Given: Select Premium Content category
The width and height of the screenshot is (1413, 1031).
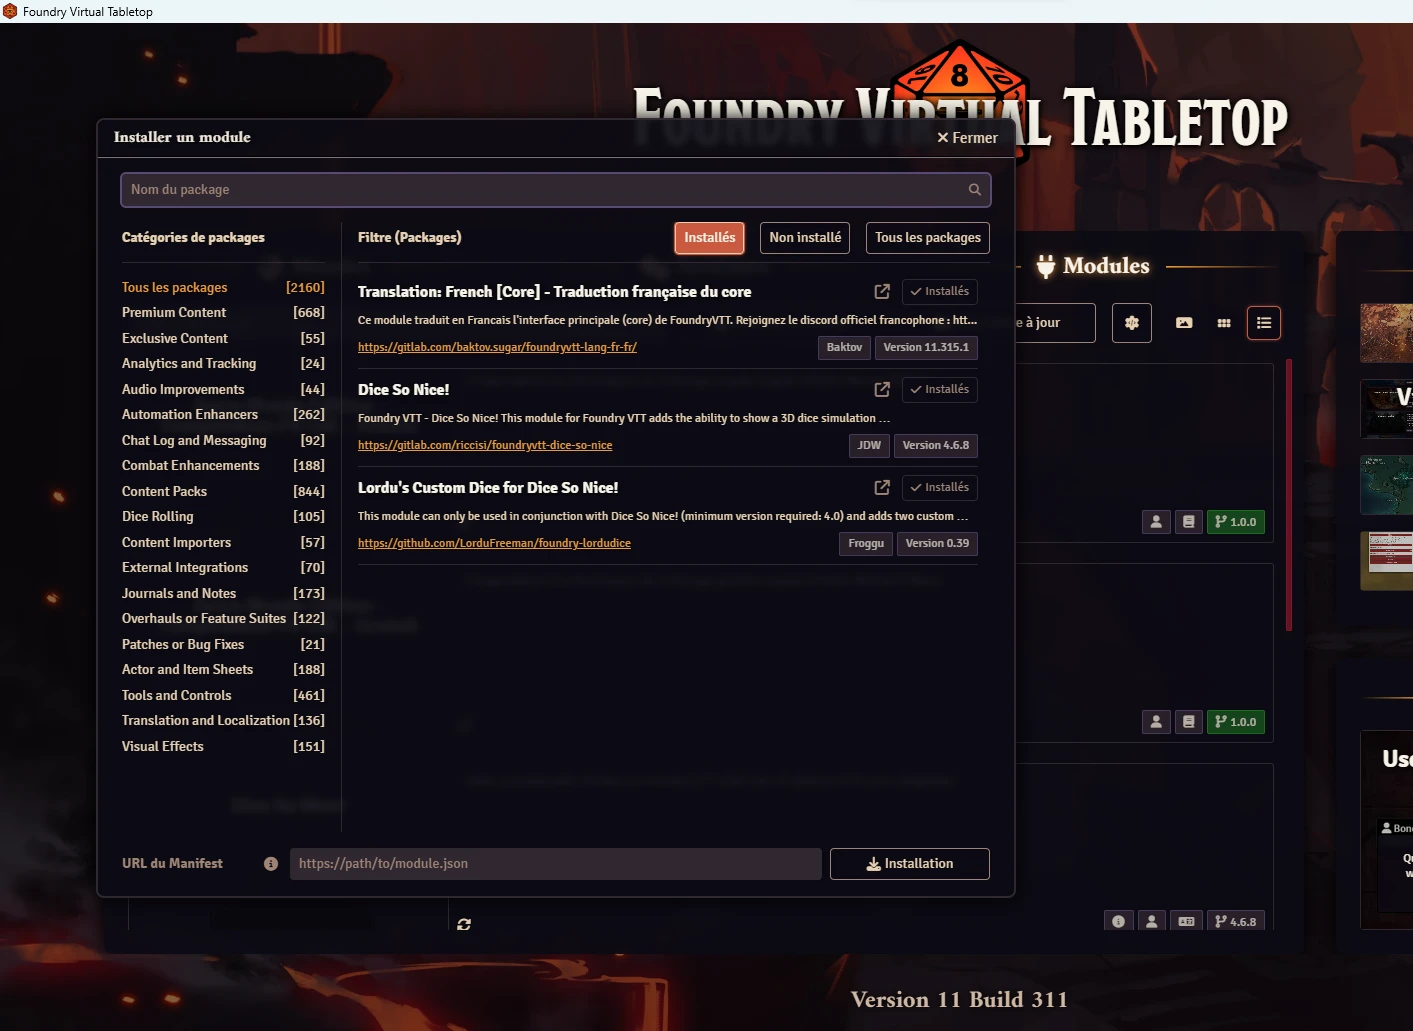Looking at the screenshot, I should [x=174, y=313].
